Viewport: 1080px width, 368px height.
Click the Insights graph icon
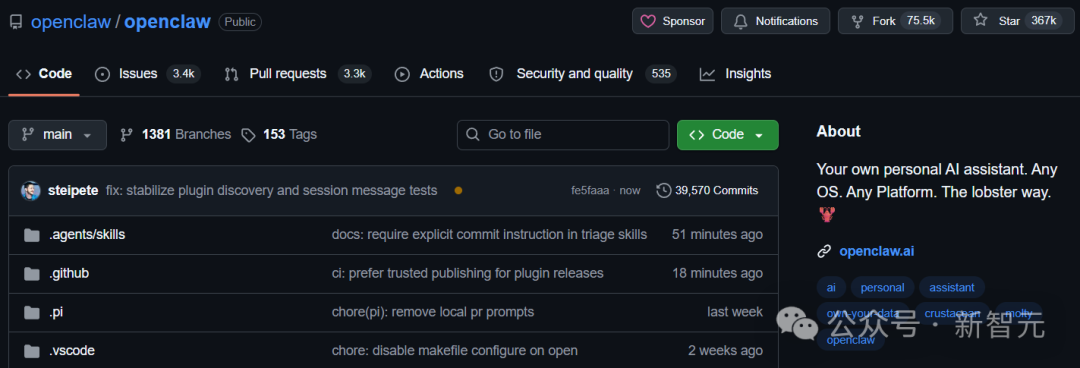pyautogui.click(x=707, y=74)
